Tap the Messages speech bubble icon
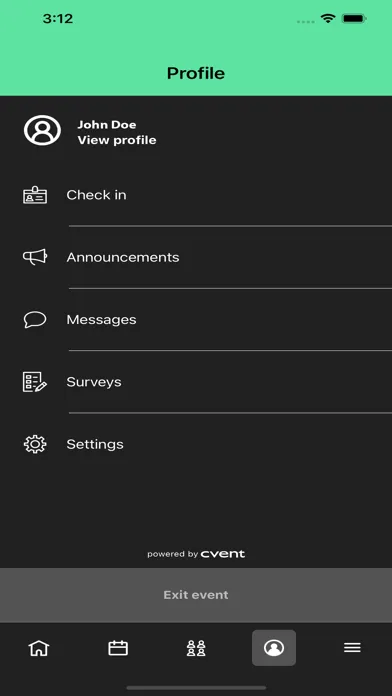 [x=35, y=320]
